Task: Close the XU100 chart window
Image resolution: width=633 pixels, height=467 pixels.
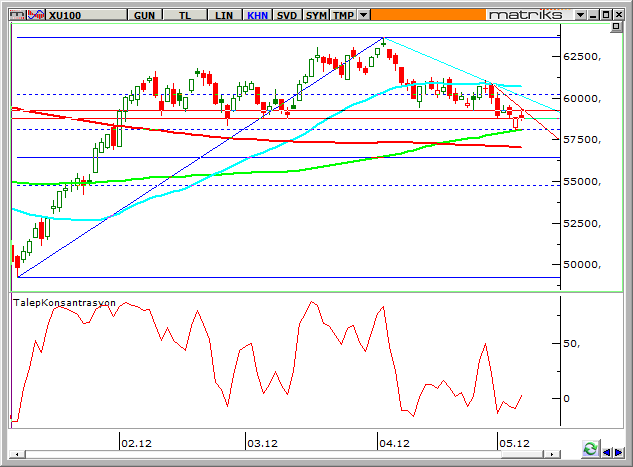Action: click(619, 15)
